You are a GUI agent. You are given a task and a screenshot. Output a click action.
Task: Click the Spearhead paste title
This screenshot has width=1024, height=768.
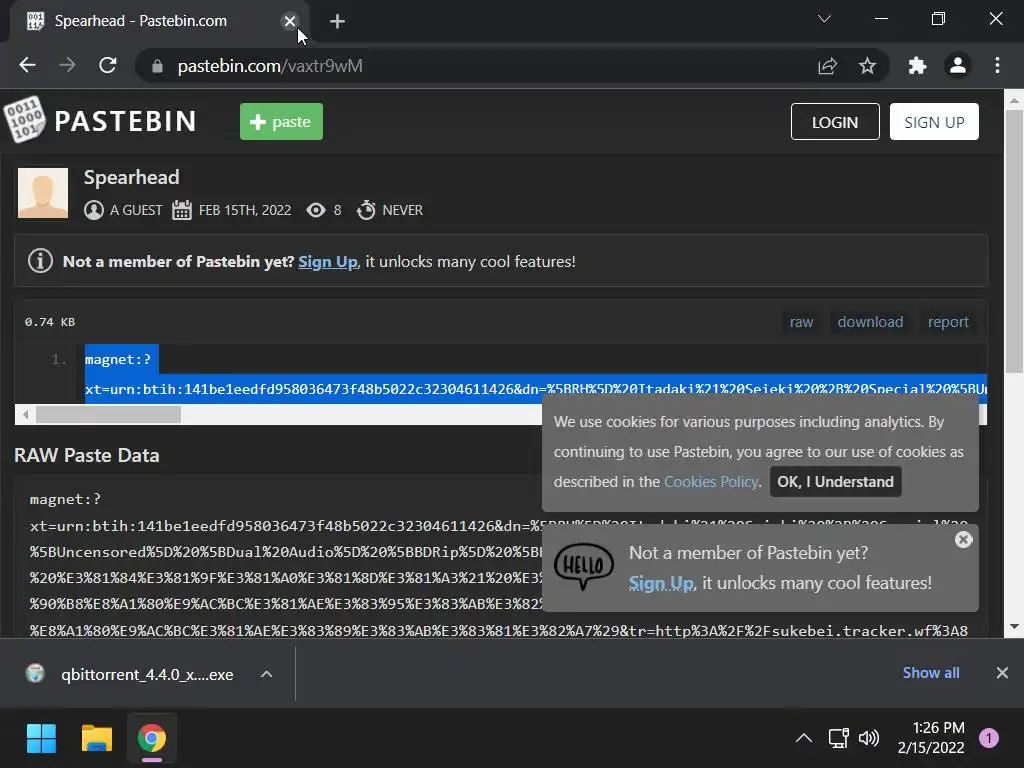click(x=131, y=177)
